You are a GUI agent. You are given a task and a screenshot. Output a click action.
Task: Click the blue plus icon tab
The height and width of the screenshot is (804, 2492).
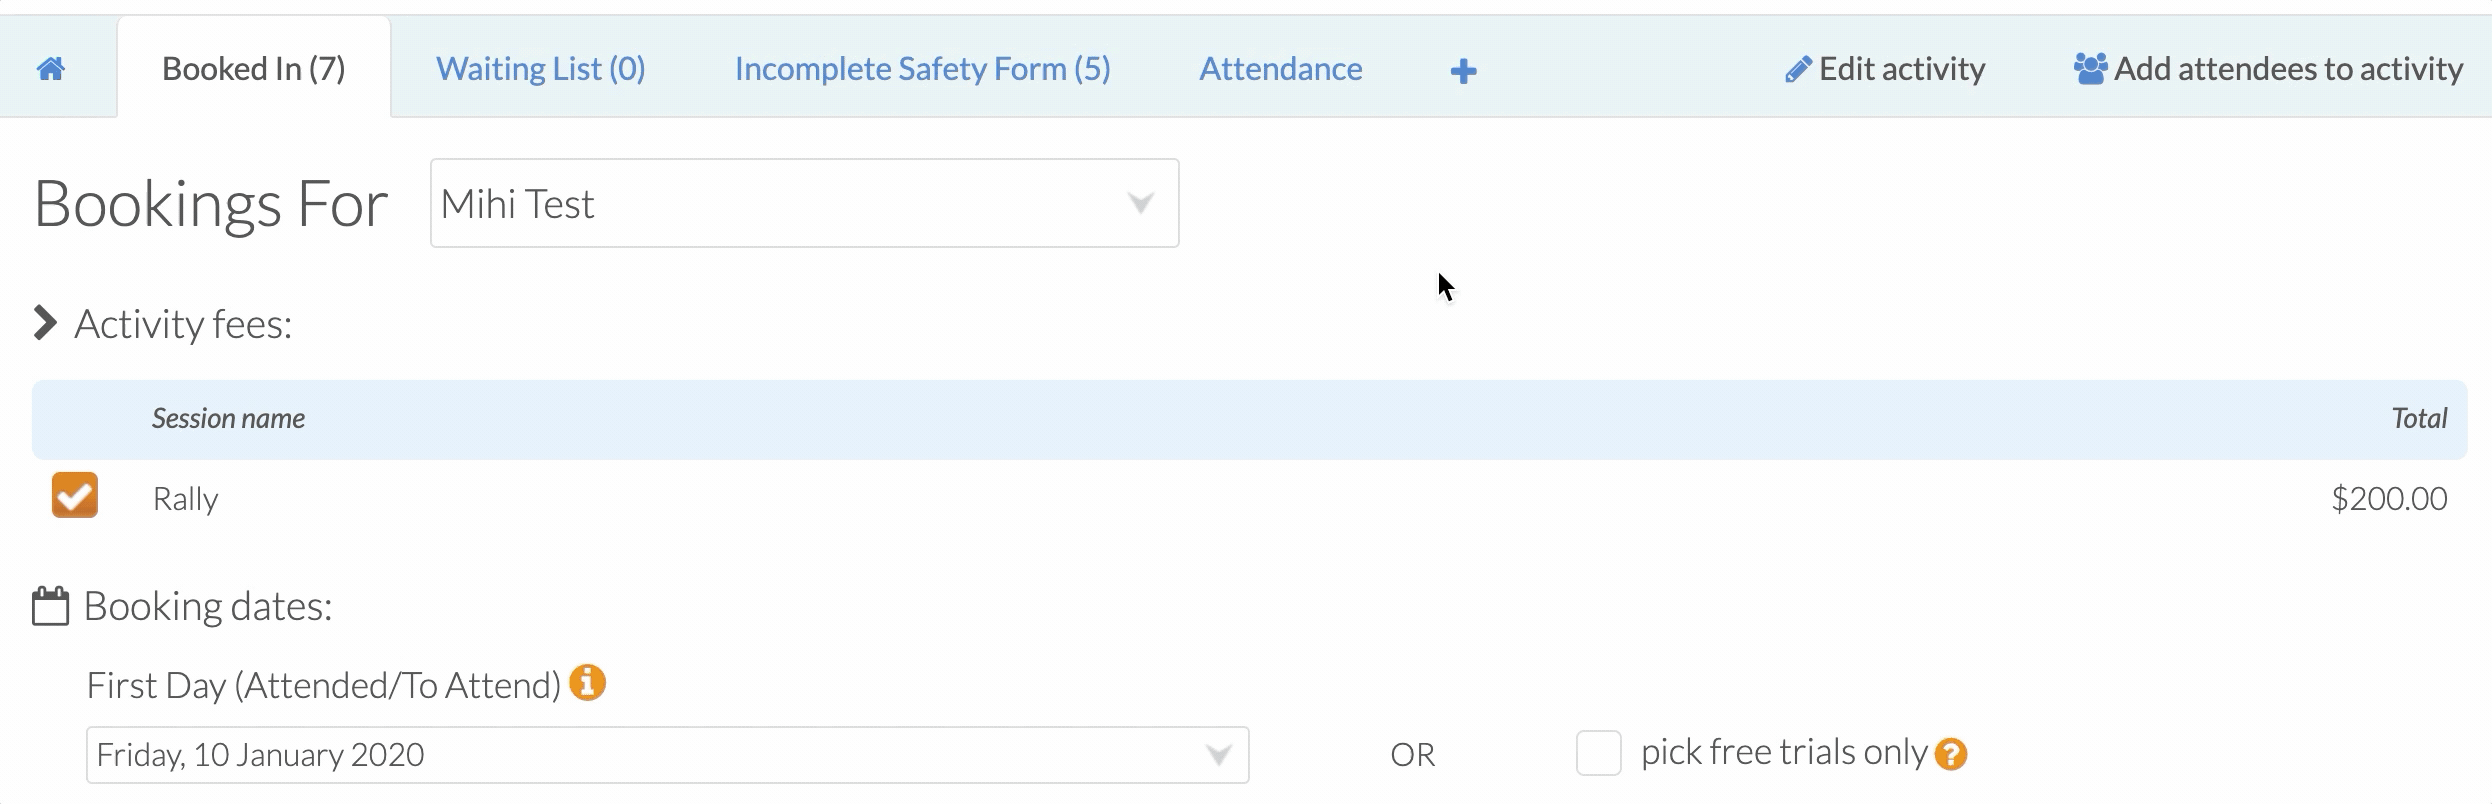point(1463,71)
